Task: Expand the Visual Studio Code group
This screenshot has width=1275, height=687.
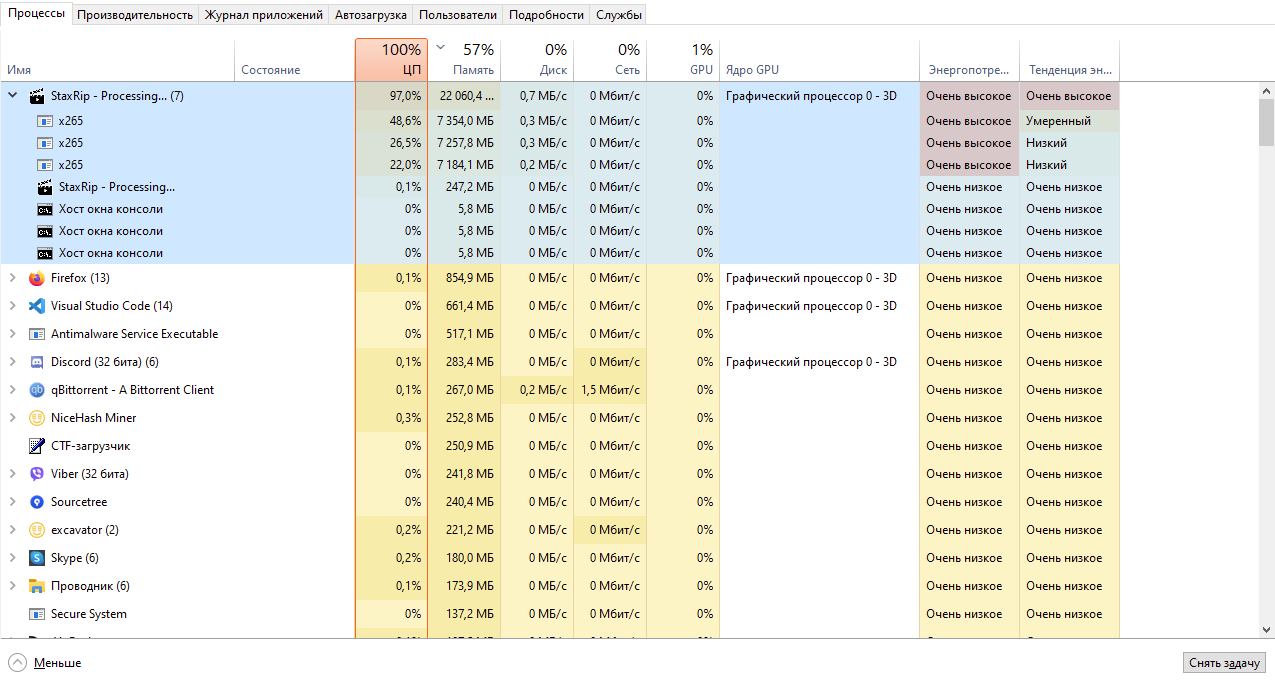Action: (x=14, y=306)
